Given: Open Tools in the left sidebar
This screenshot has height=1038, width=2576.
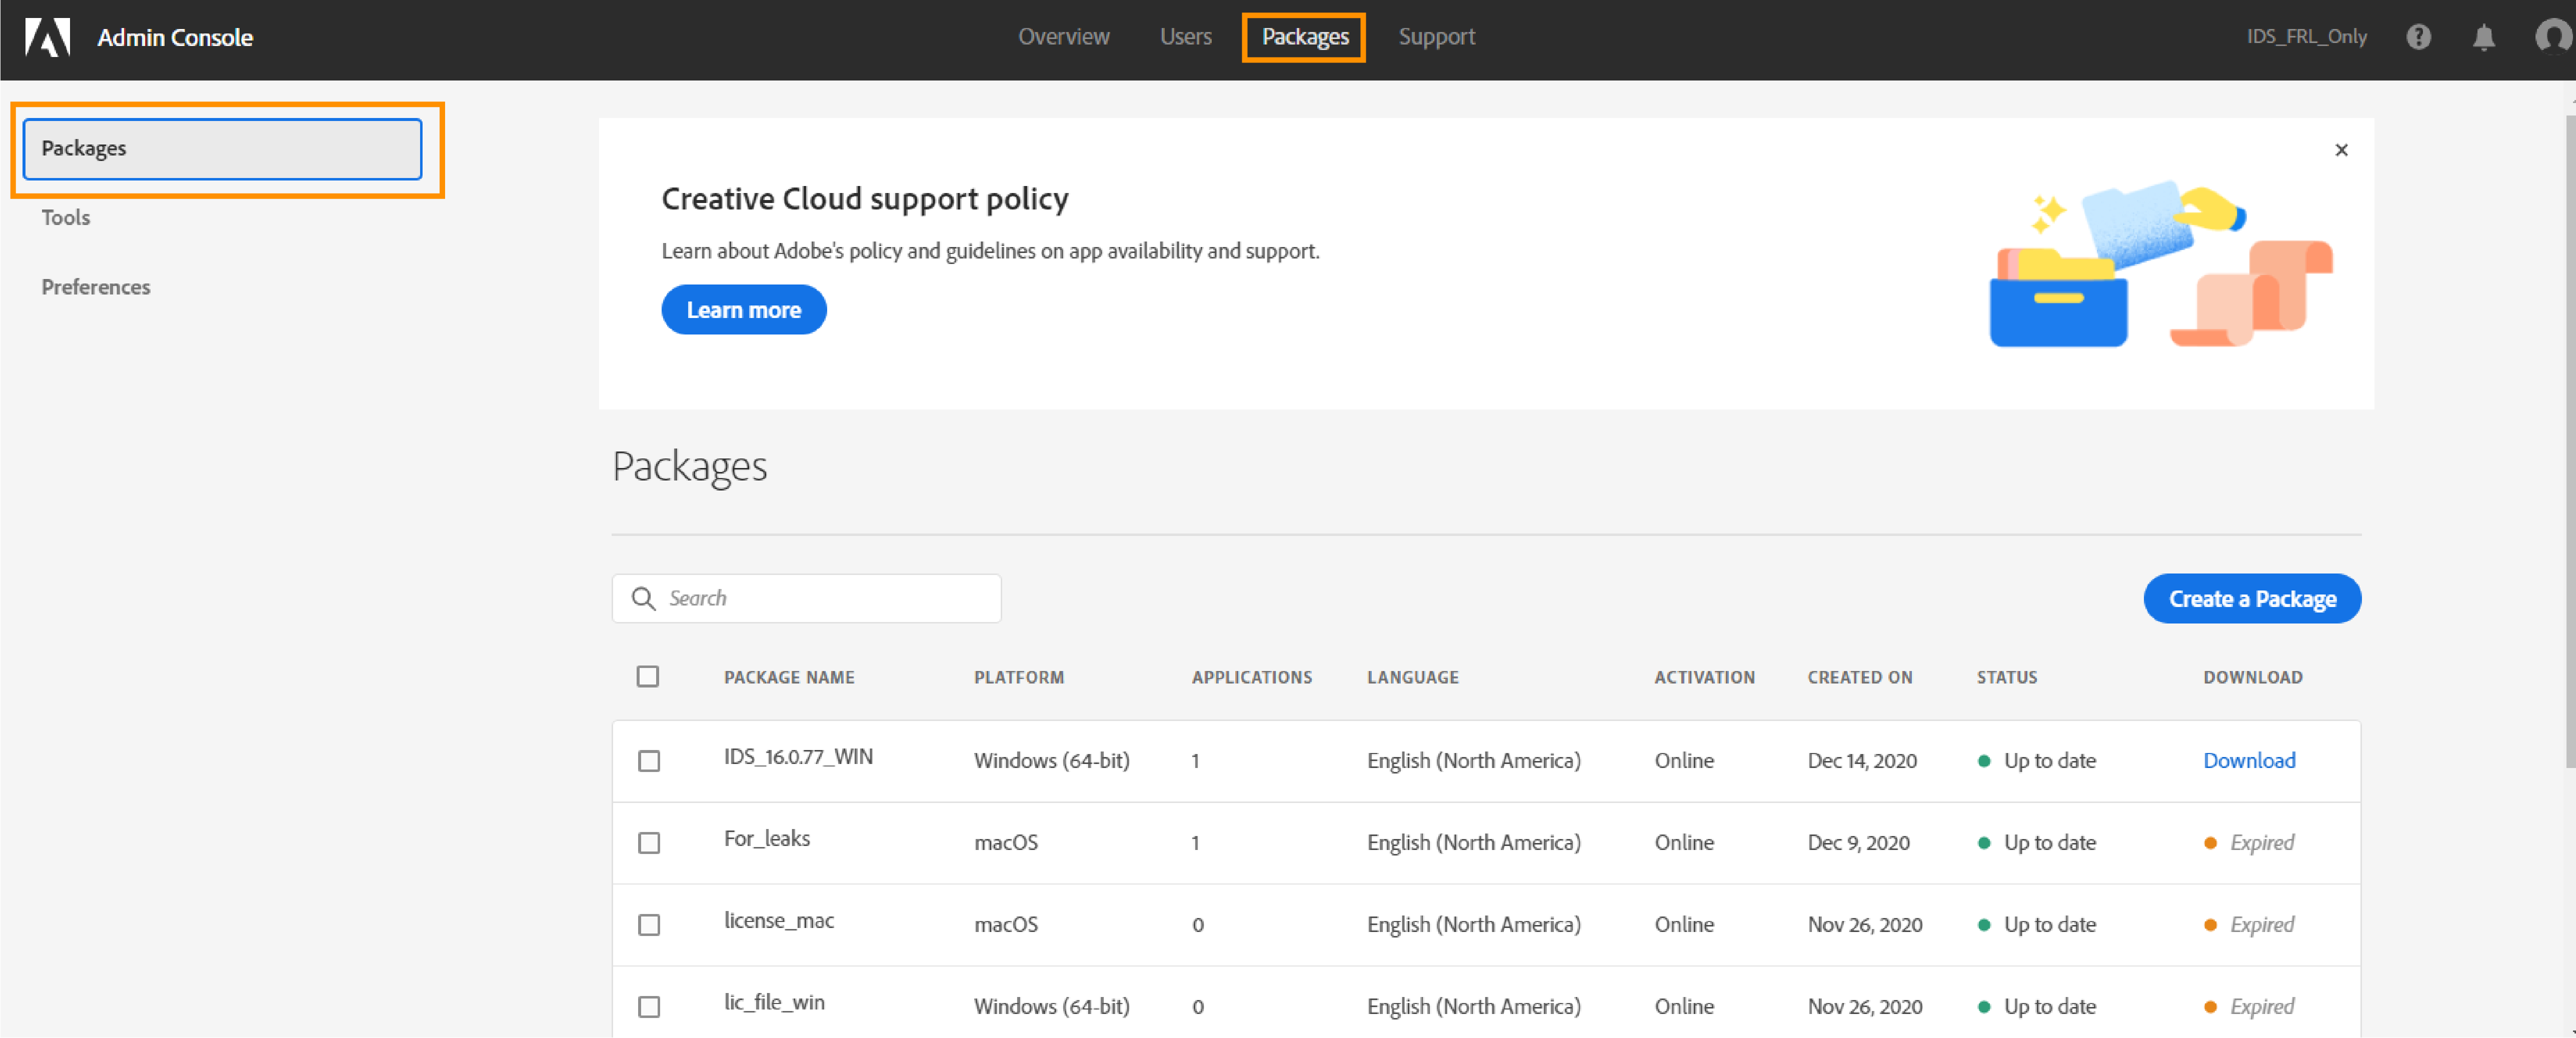Looking at the screenshot, I should click(66, 217).
